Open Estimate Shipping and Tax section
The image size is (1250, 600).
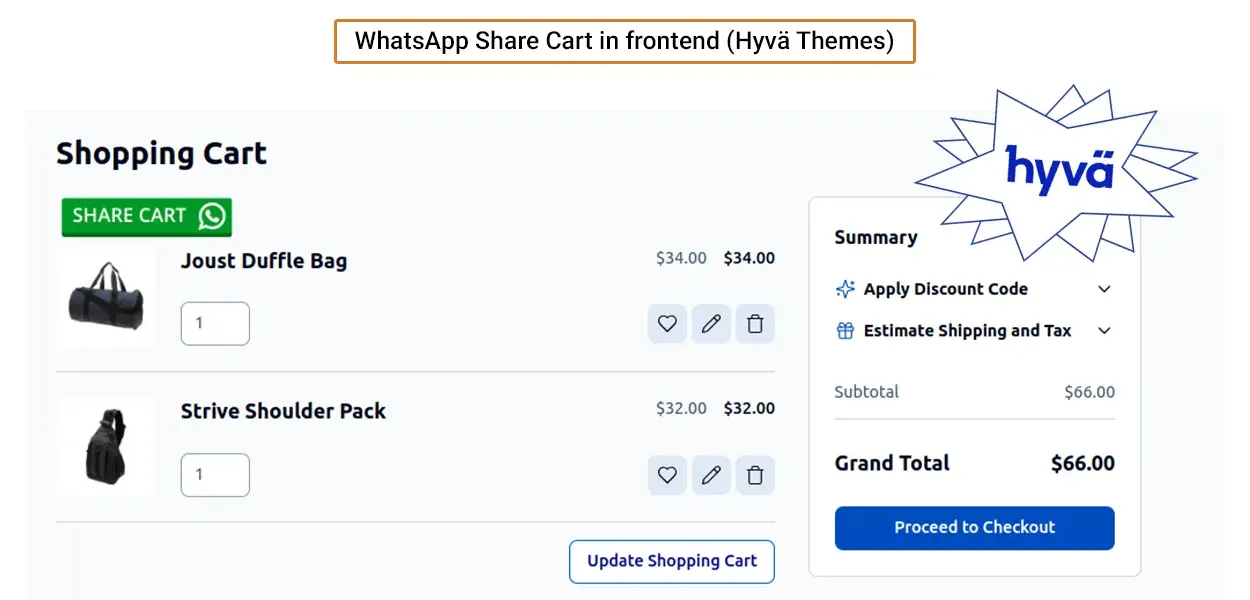(x=967, y=331)
